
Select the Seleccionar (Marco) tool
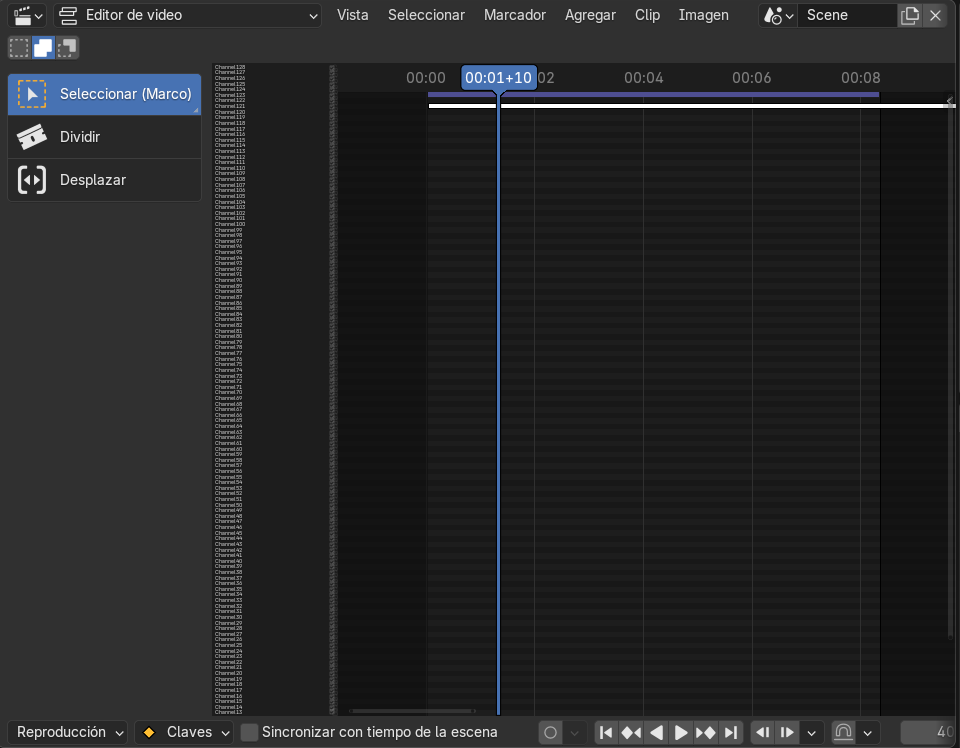point(104,93)
